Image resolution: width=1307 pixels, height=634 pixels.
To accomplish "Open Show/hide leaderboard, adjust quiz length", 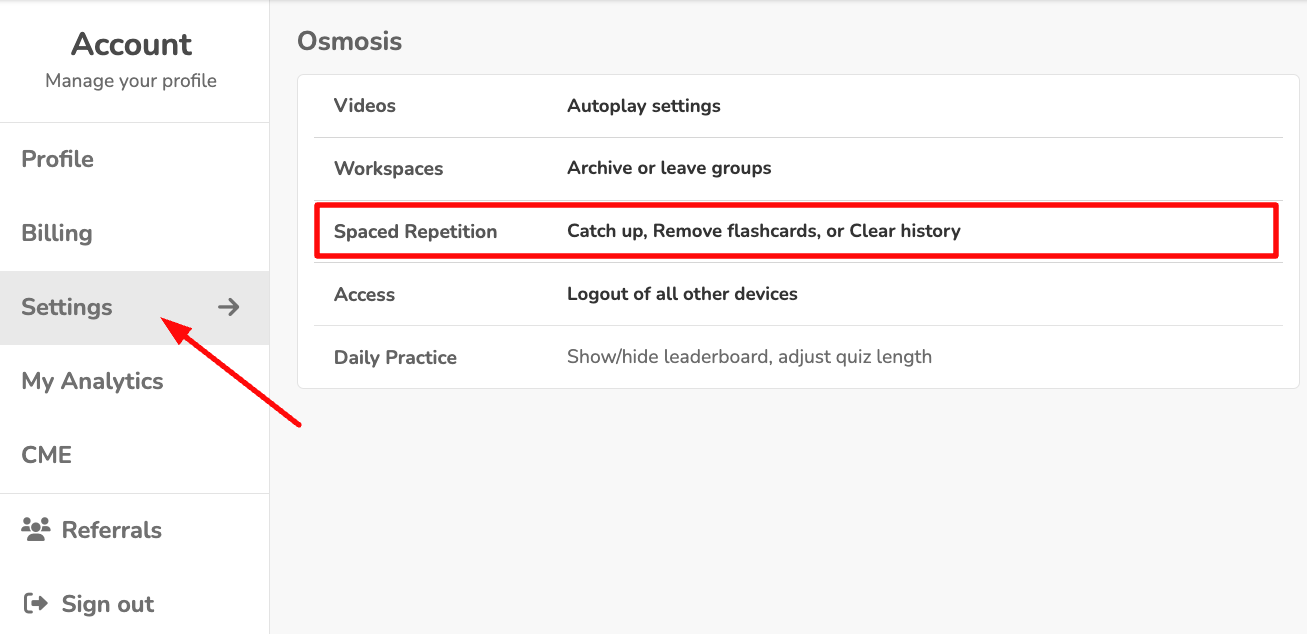I will pyautogui.click(x=749, y=357).
